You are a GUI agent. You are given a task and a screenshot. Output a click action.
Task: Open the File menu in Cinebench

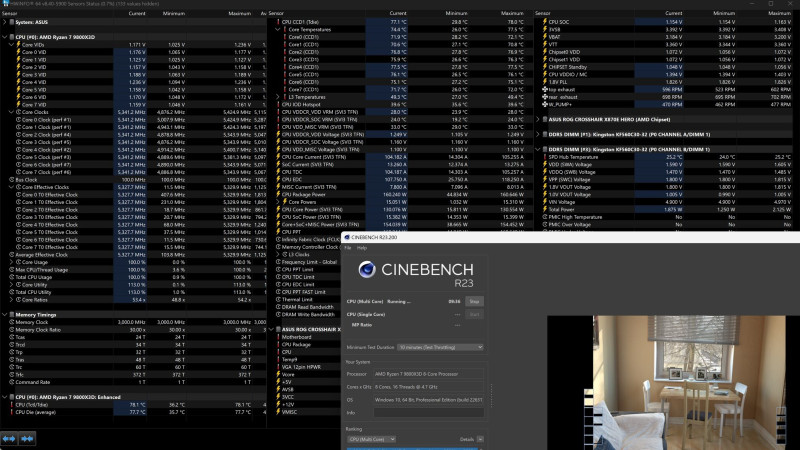[x=348, y=248]
